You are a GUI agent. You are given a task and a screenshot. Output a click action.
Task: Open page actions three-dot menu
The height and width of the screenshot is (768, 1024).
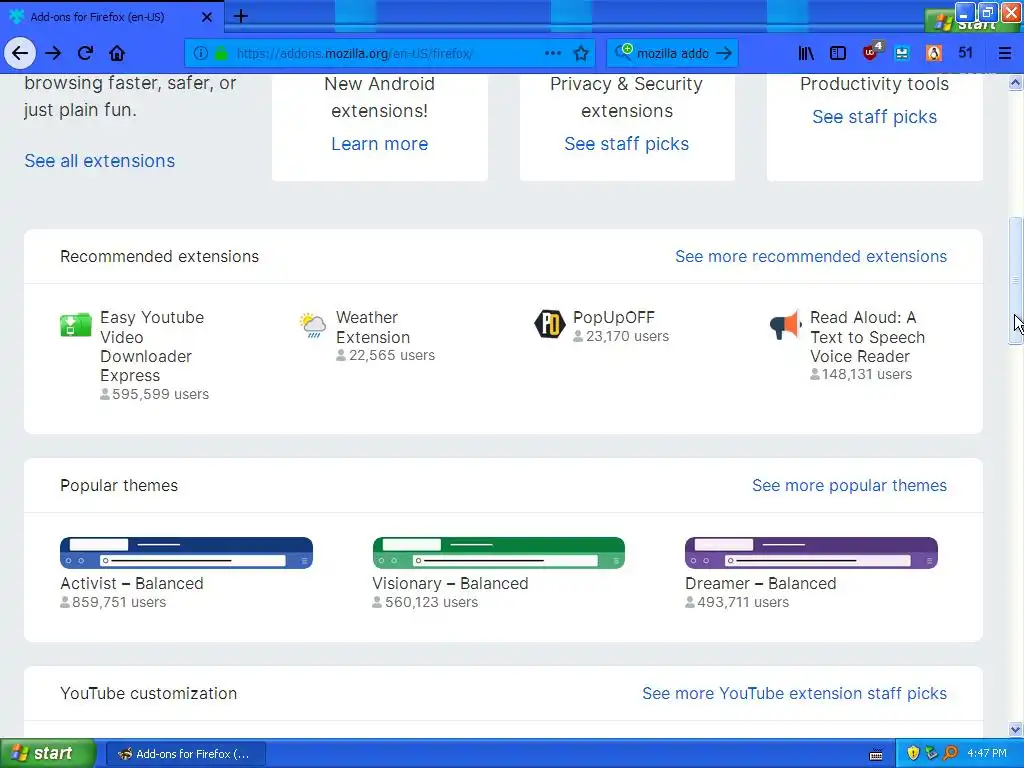tap(552, 53)
